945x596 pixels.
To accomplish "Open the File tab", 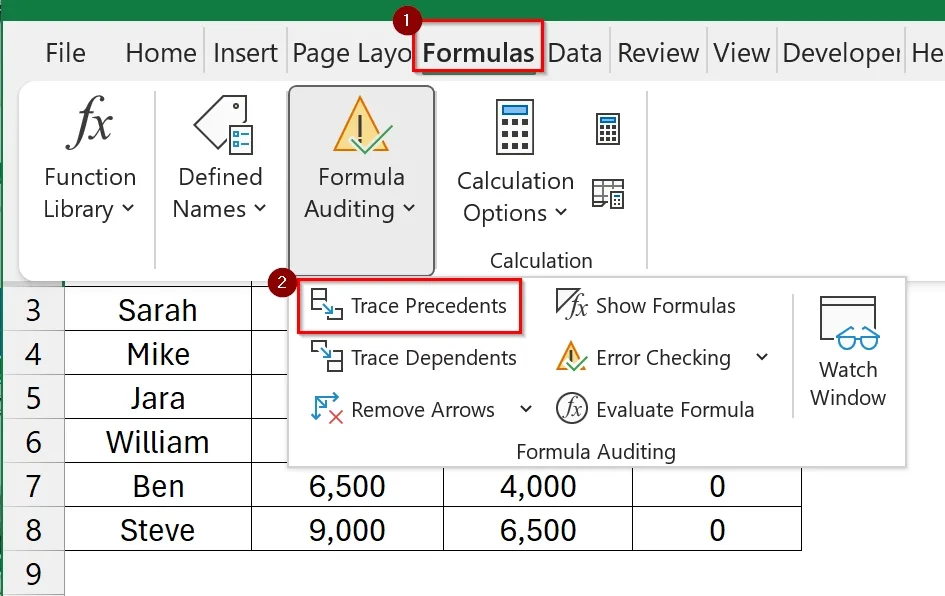I will click(65, 53).
